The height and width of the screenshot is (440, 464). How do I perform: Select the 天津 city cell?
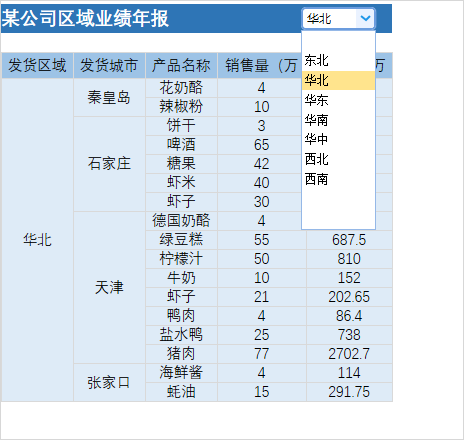(x=109, y=287)
